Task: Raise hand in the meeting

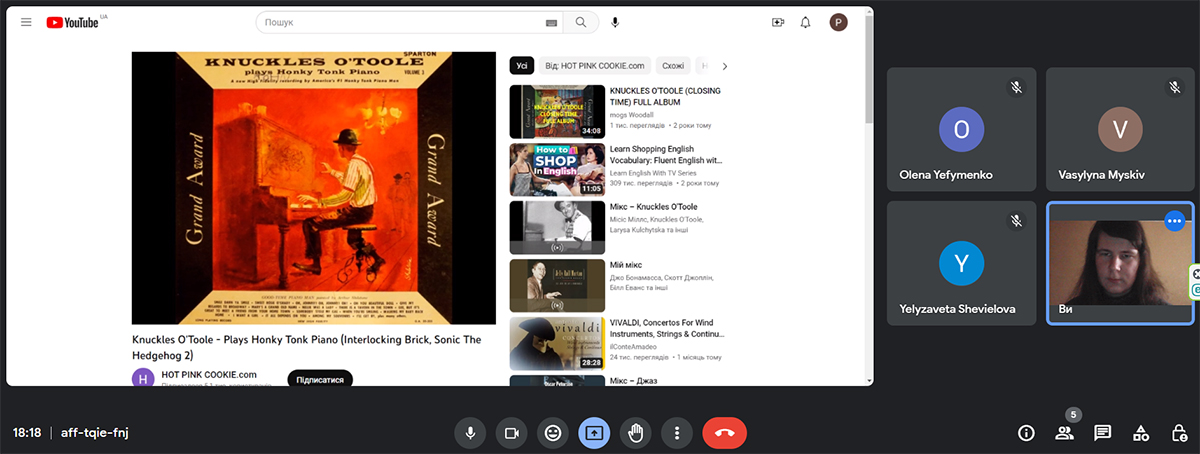Action: pos(635,433)
